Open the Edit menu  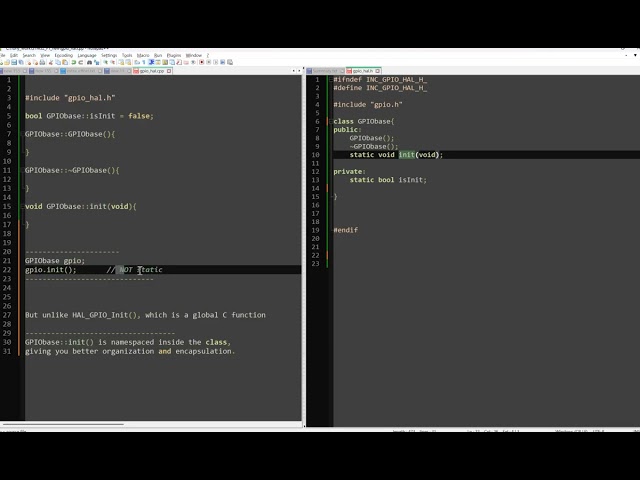[14, 55]
